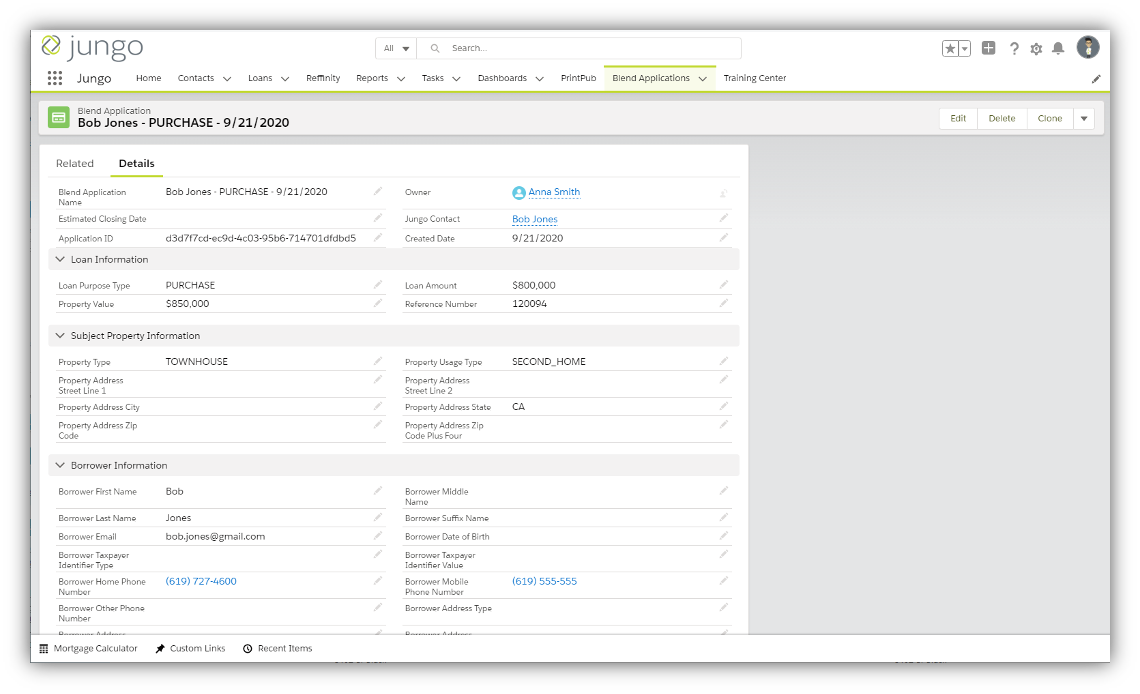1140x694 pixels.
Task: Click the Delete button
Action: [1002, 117]
